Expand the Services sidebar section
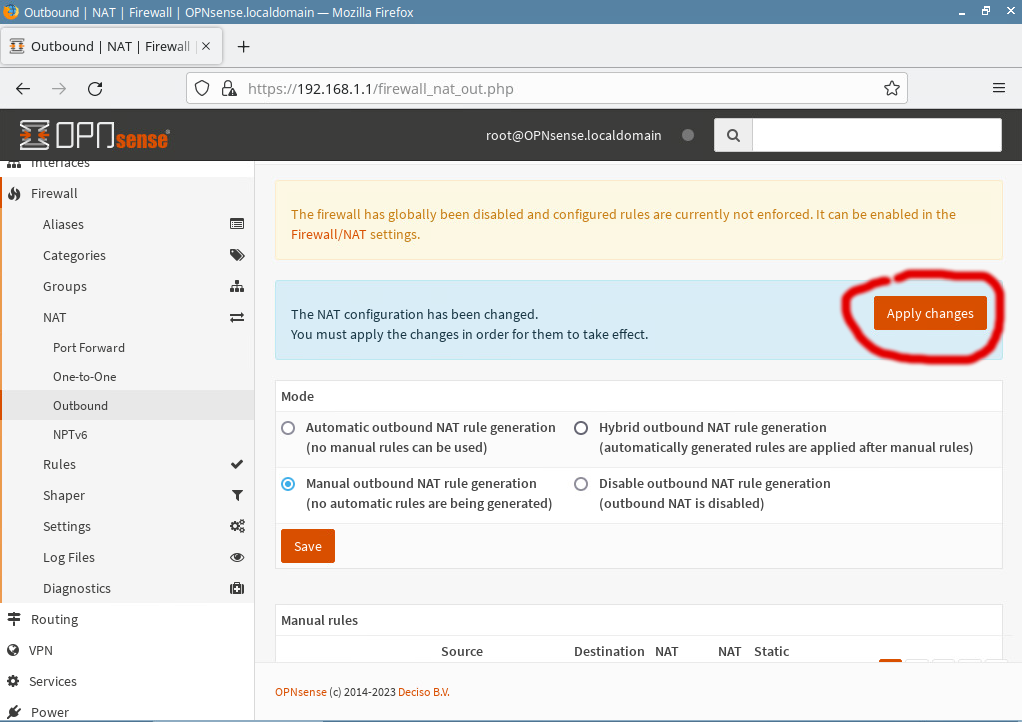 tap(53, 682)
